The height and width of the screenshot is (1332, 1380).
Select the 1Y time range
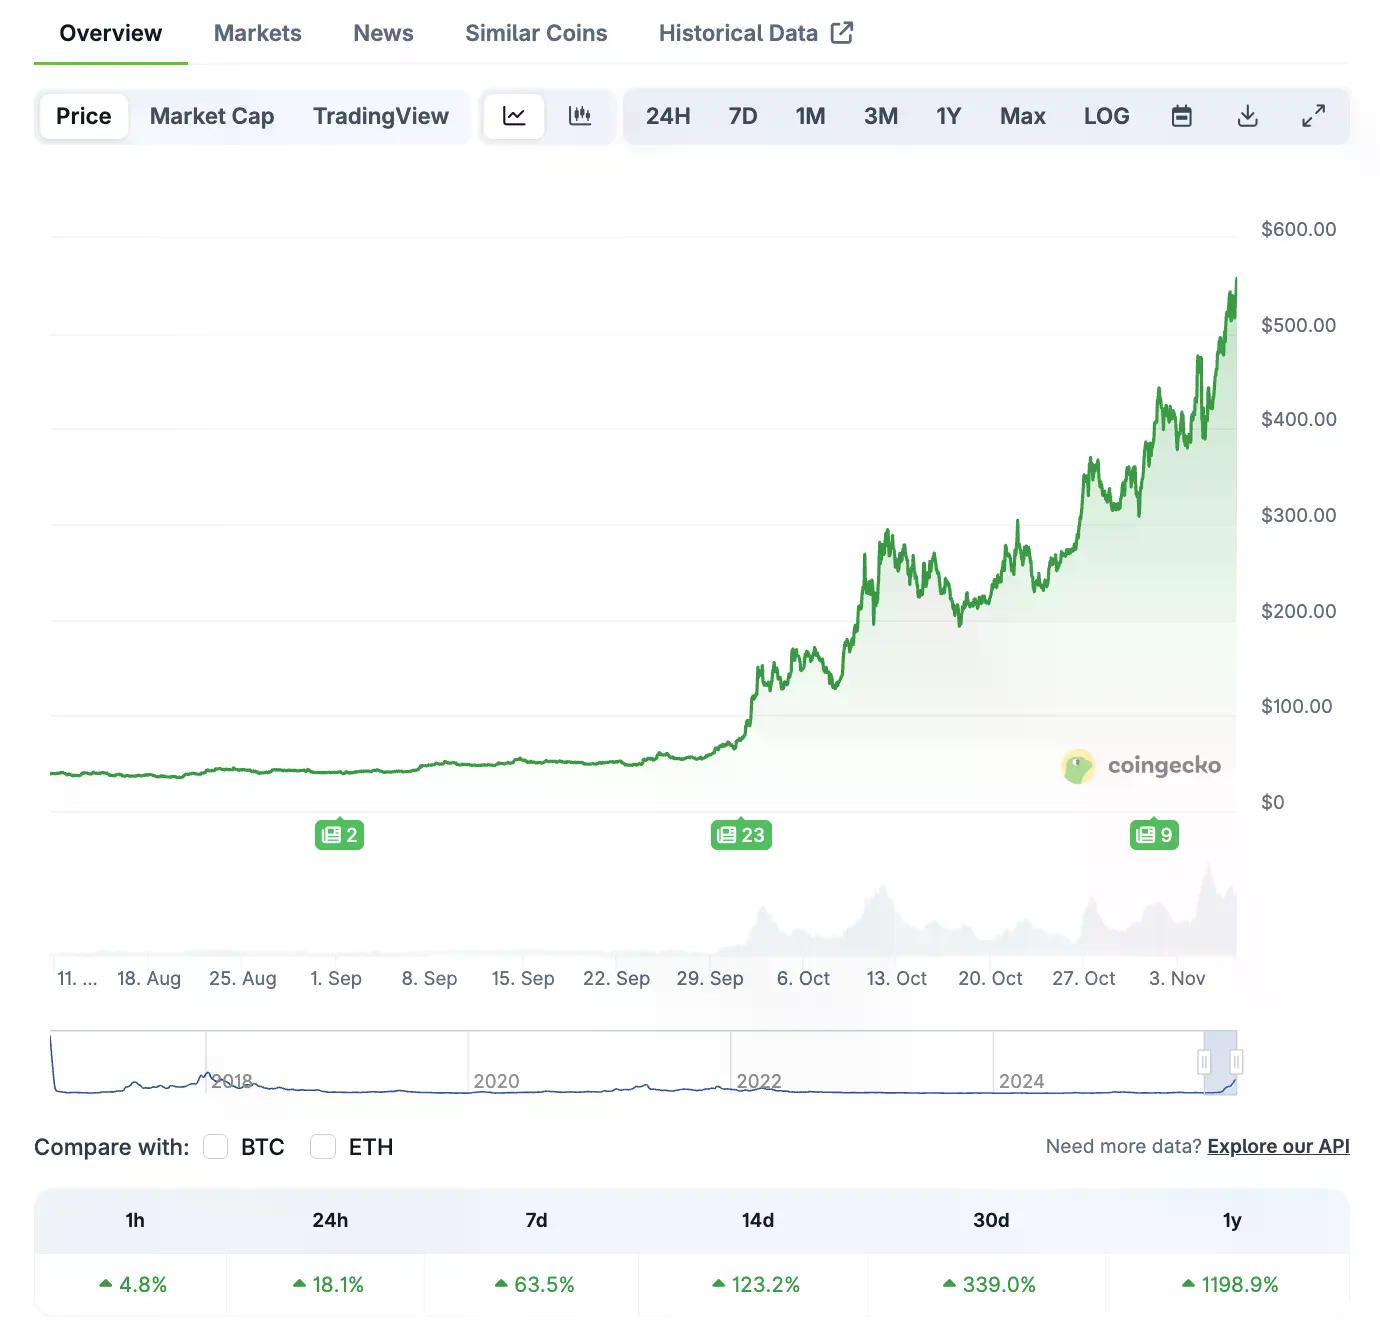tap(948, 116)
